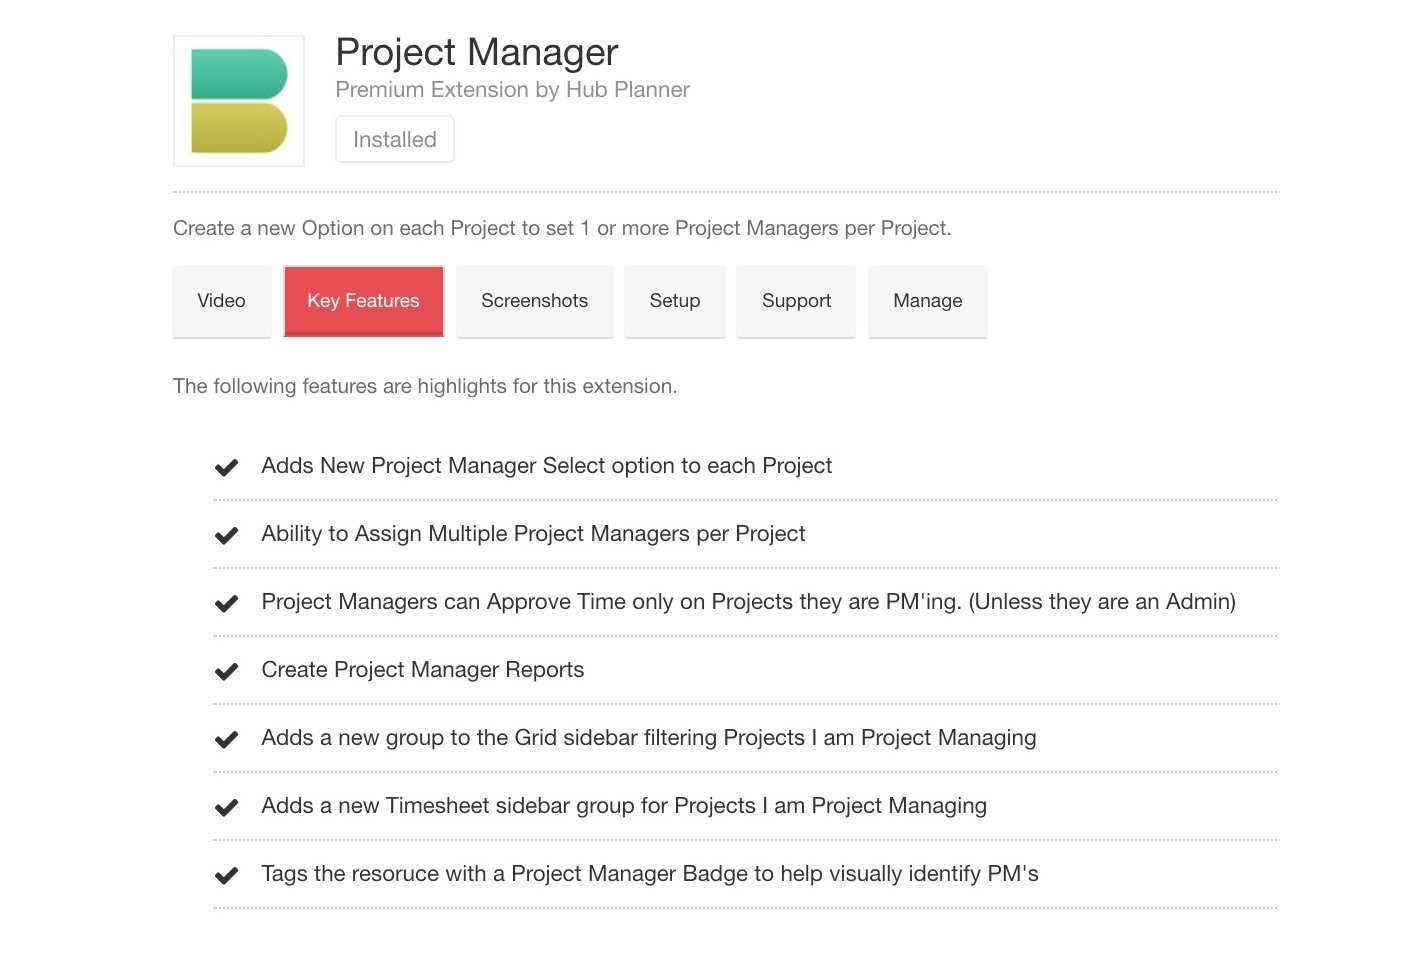Viewport: 1405px width, 973px height.
Task: Click the checkmark next to Timesheet sidebar group
Action: [x=227, y=806]
